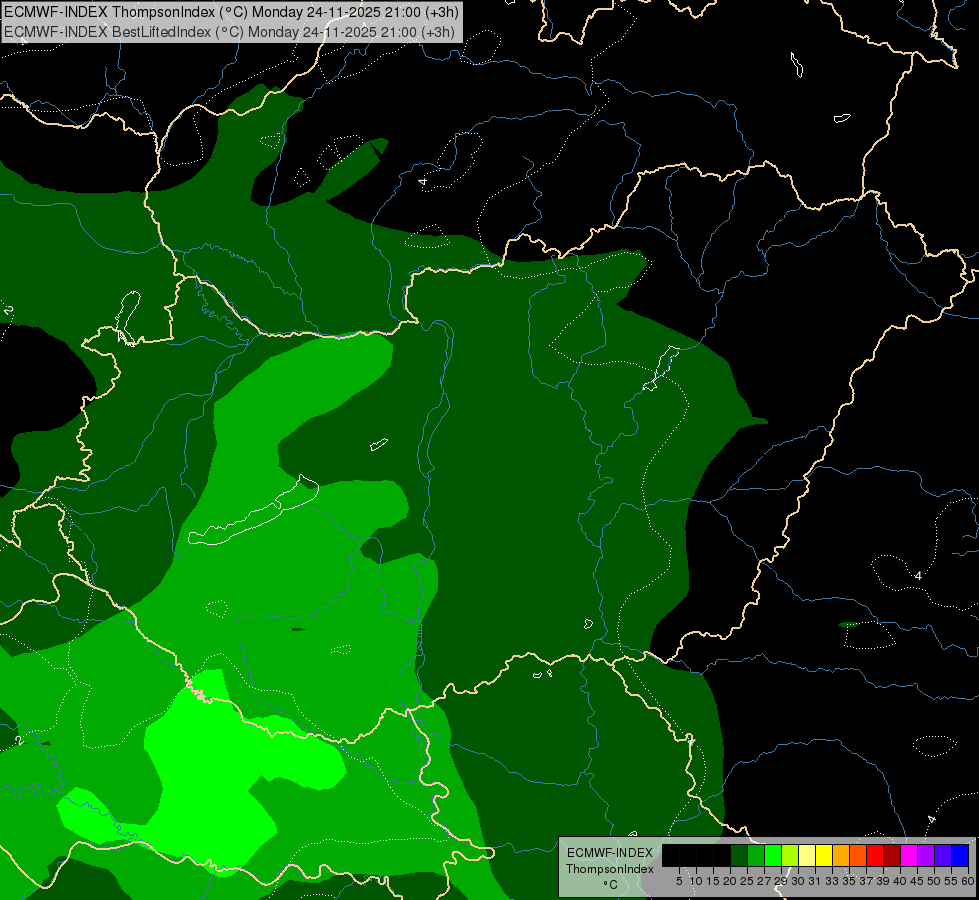Click the legend tick value '40'
979x900 pixels.
pyautogui.click(x=900, y=881)
